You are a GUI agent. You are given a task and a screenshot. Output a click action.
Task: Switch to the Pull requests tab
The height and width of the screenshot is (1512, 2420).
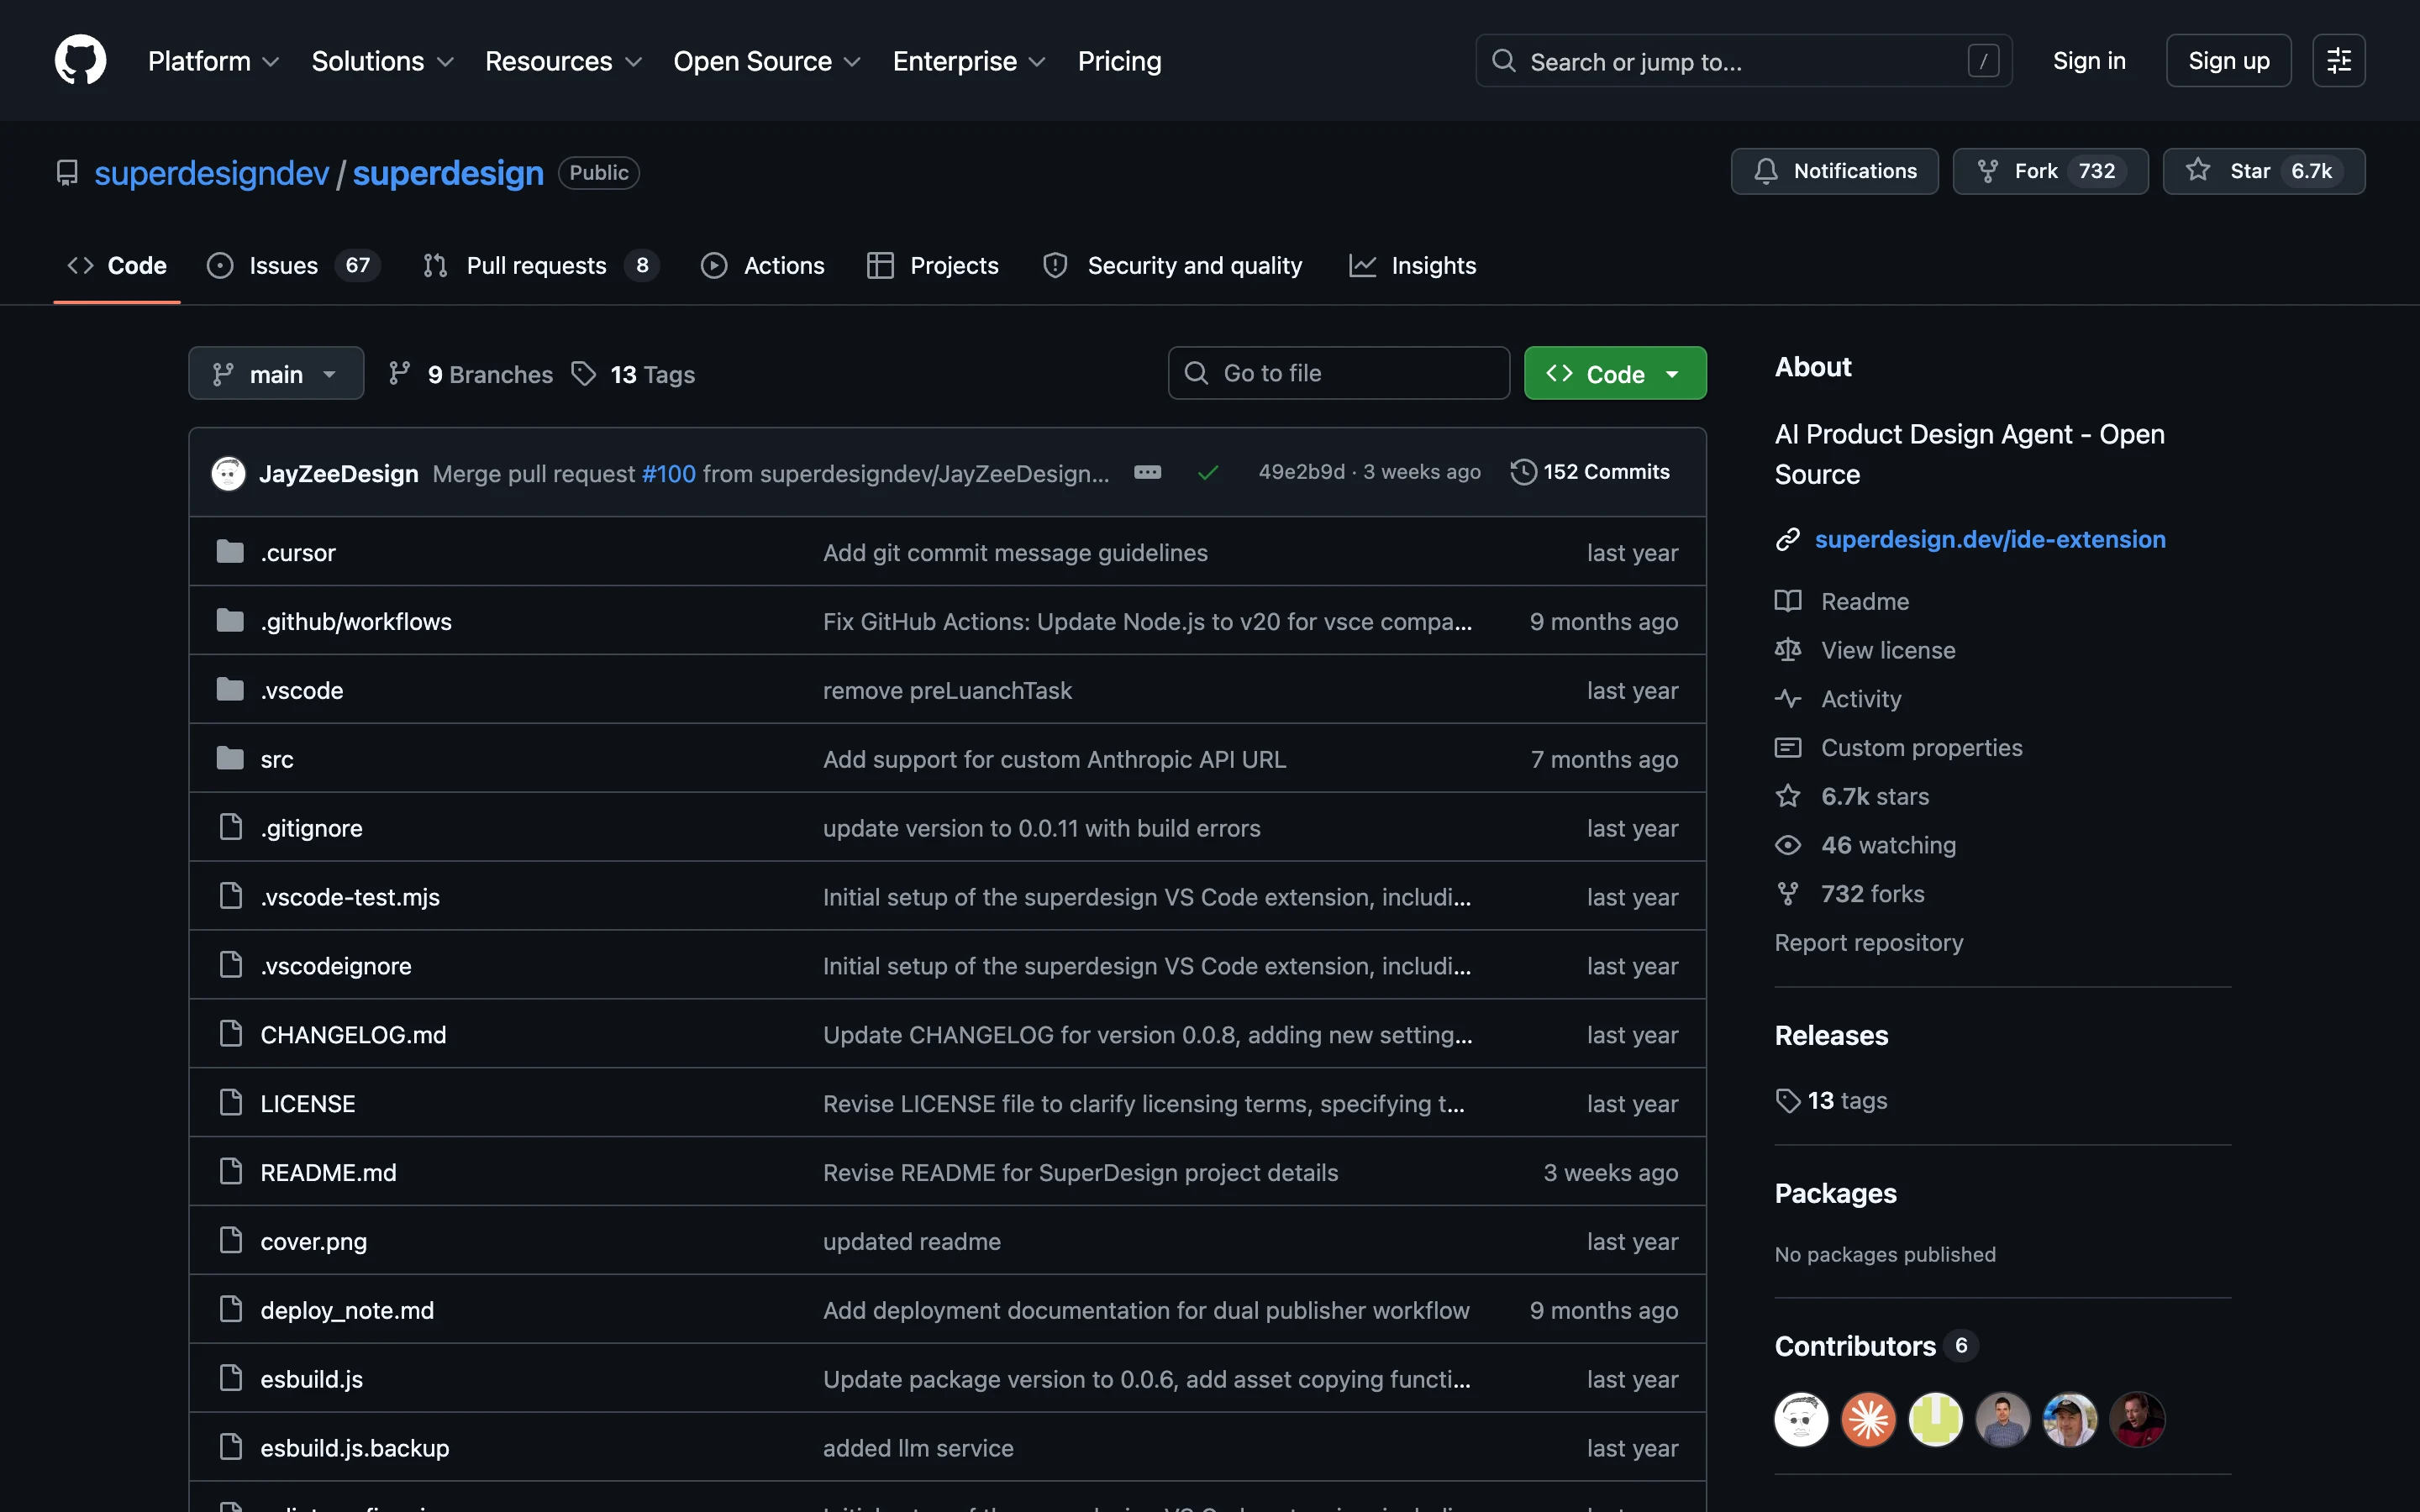tap(540, 265)
